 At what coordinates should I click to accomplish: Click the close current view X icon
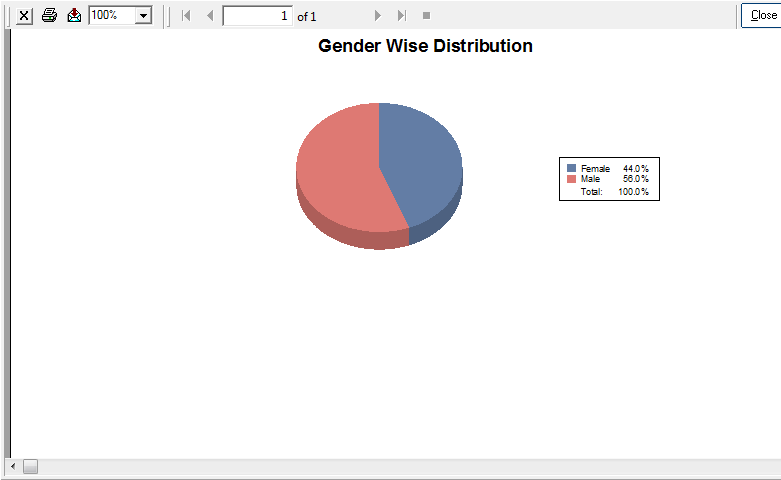tap(24, 16)
